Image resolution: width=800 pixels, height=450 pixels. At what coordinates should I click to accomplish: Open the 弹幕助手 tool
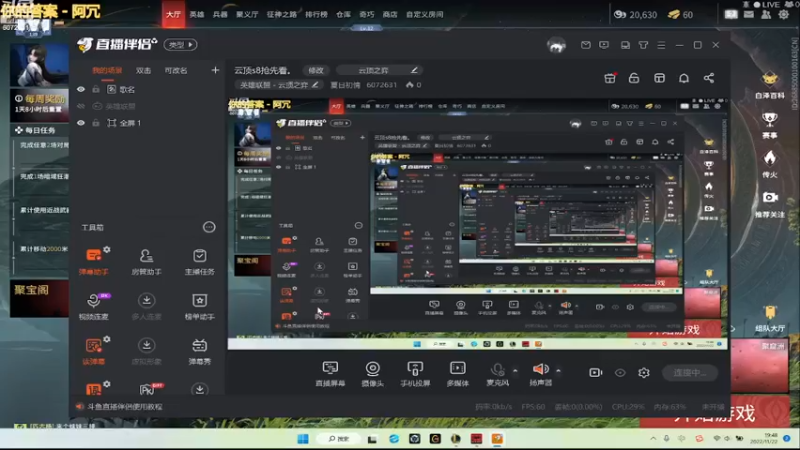[x=93, y=262]
